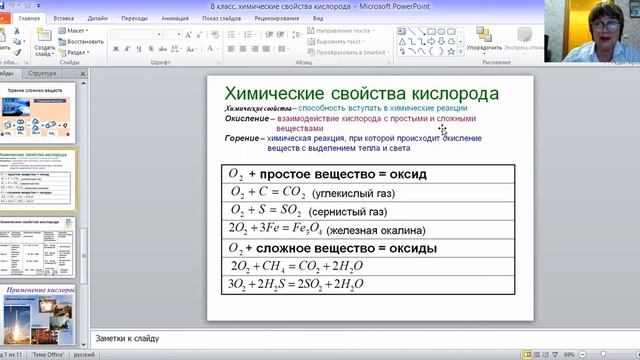Pick the oval shape in gallery
This screenshot has height=360, width=640.
tap(441, 31)
